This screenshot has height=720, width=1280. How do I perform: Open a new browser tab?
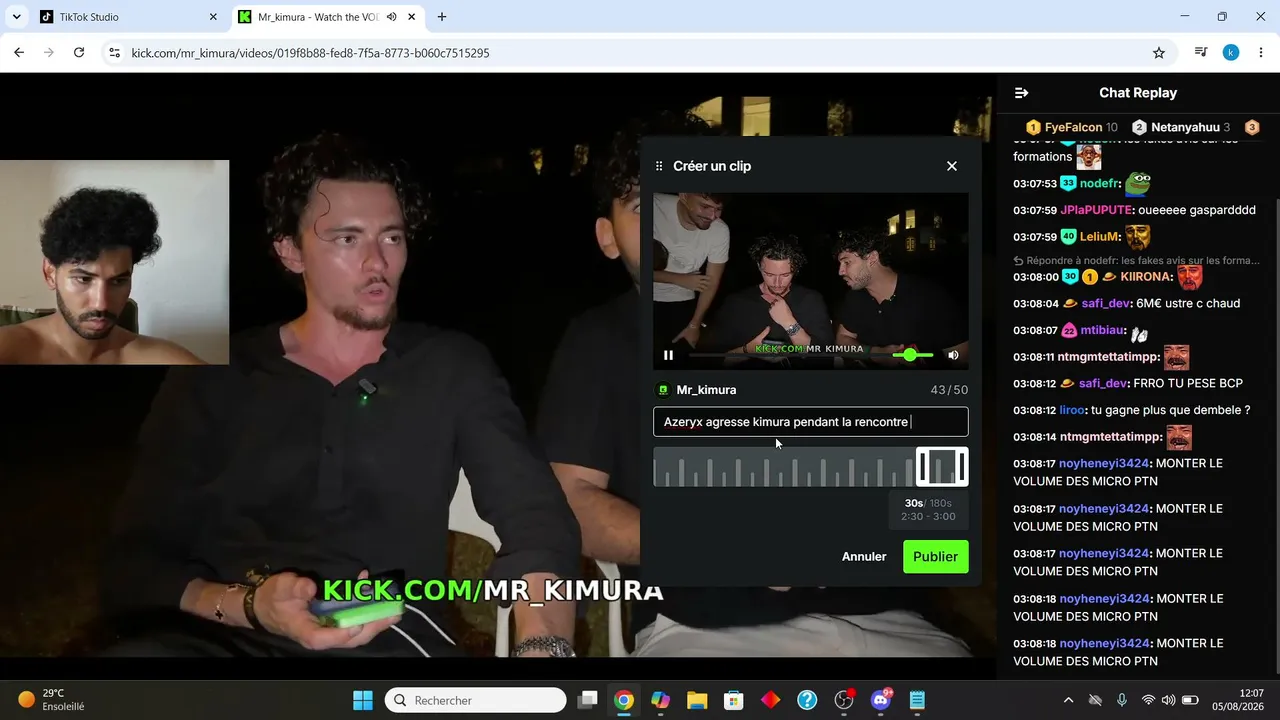[442, 17]
